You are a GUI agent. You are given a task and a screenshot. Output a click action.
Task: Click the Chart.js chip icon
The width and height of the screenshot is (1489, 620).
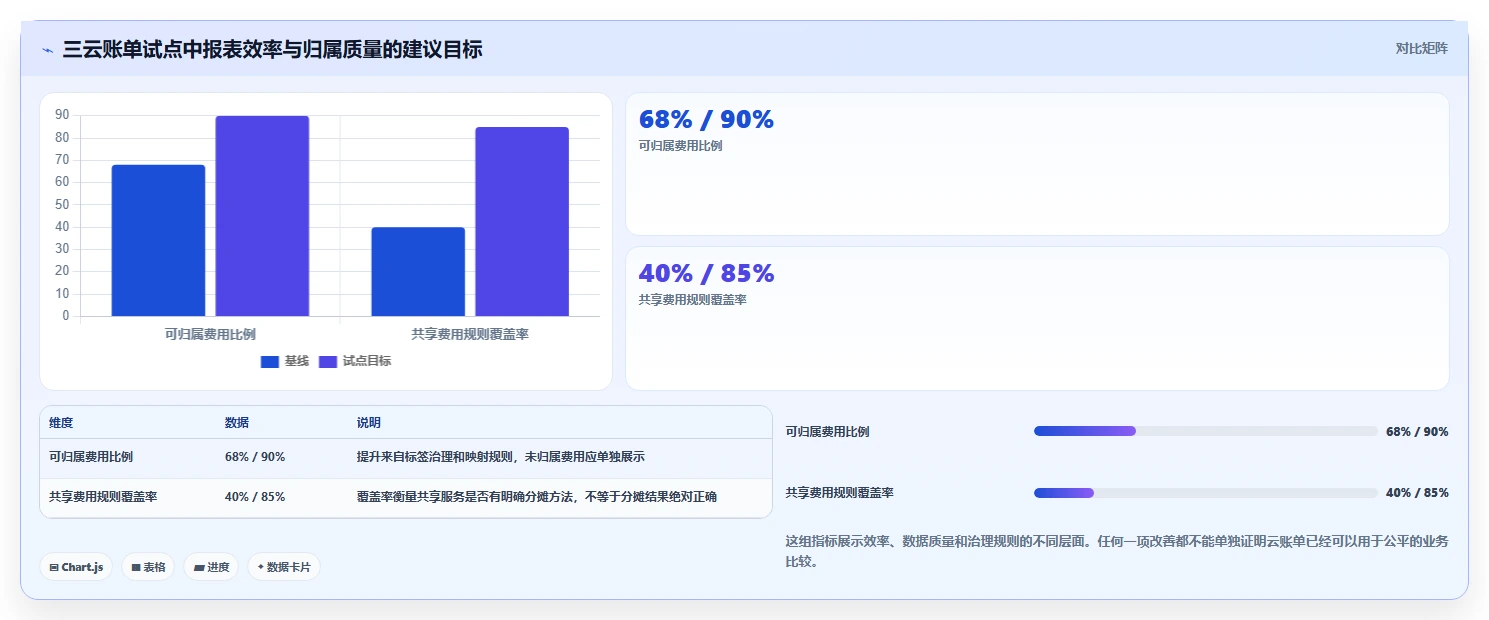(54, 567)
